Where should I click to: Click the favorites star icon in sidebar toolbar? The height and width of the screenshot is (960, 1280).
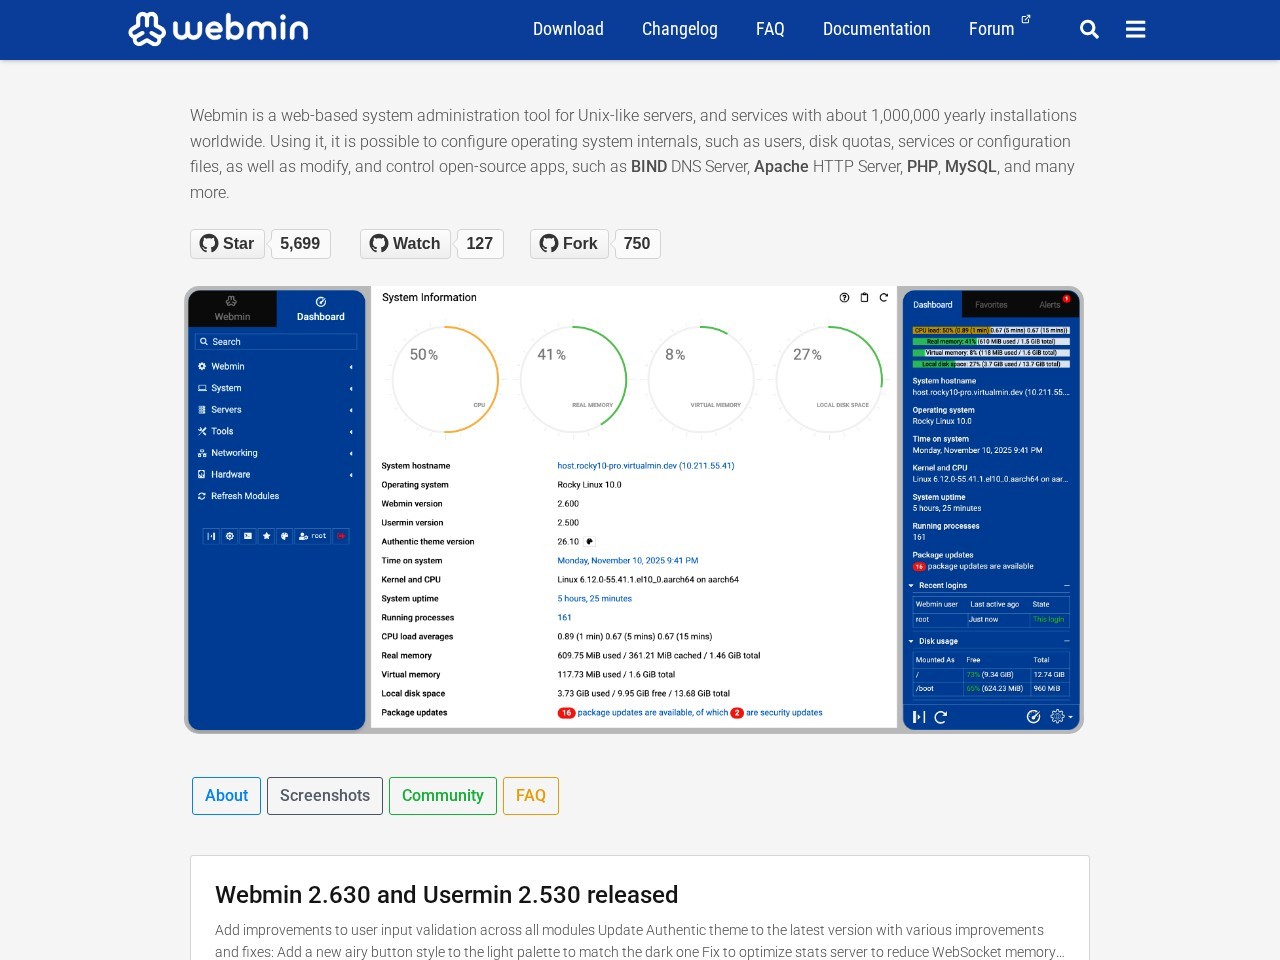[x=267, y=536]
